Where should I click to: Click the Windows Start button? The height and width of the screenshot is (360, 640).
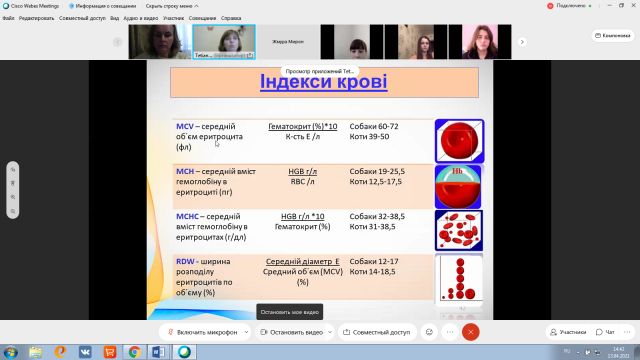pyautogui.click(x=11, y=352)
